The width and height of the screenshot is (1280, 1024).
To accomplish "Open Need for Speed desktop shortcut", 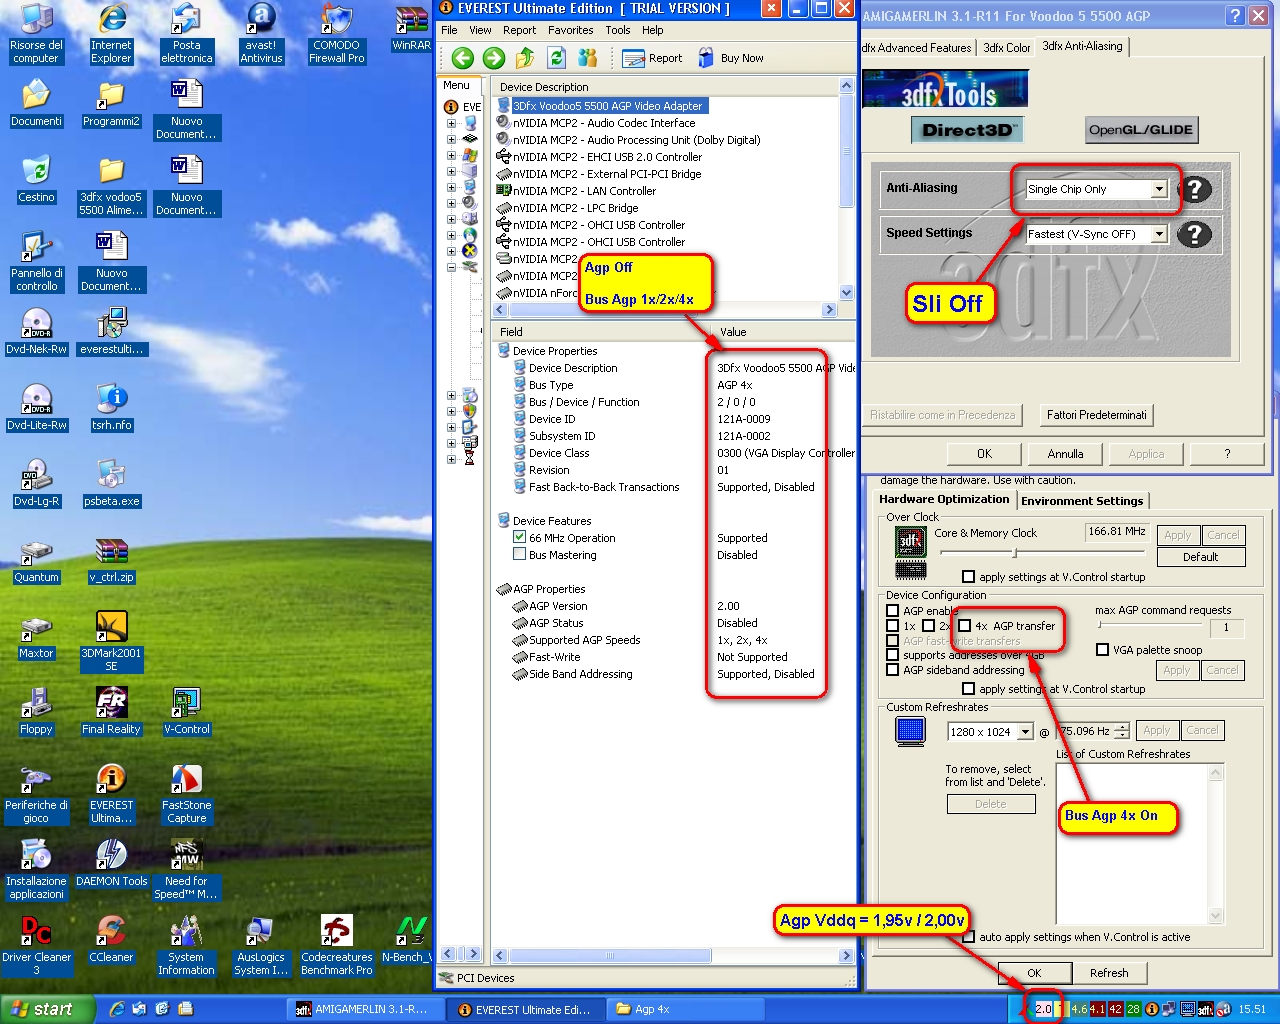I will click(x=187, y=869).
